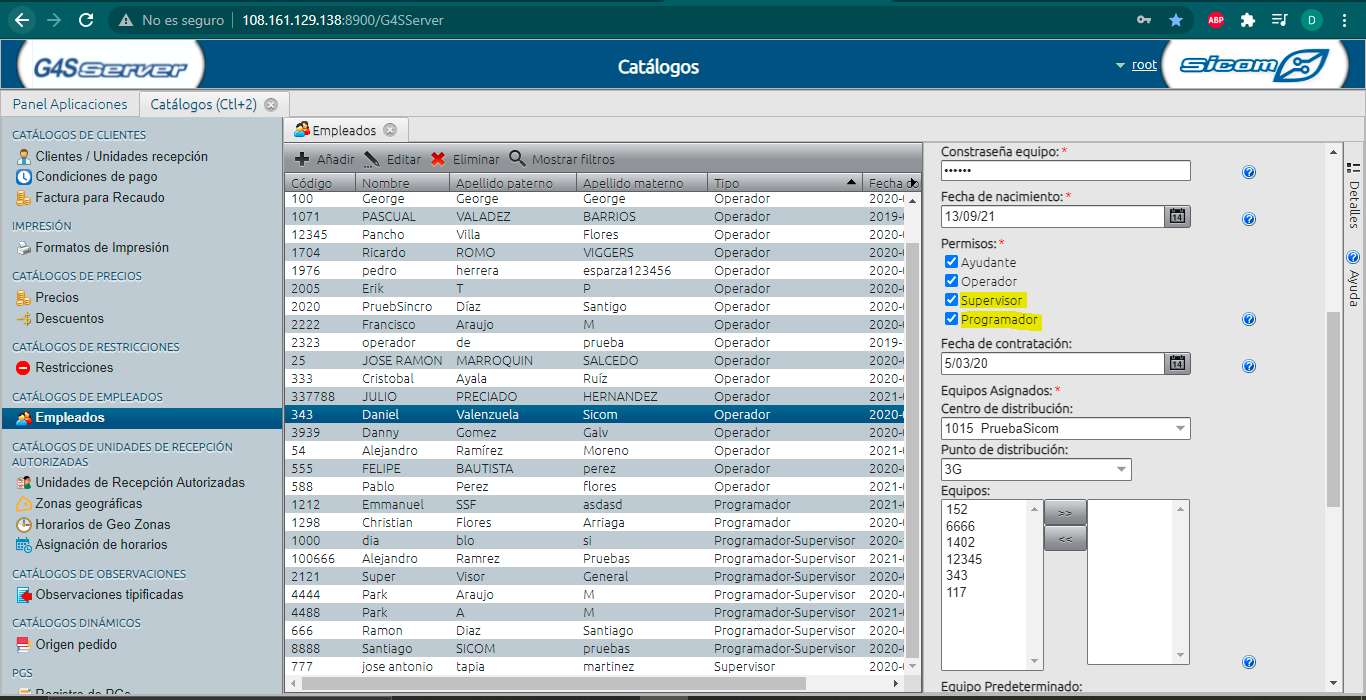Click help icon beside Fecha de contratación
This screenshot has width=1366, height=700.
(x=1249, y=366)
